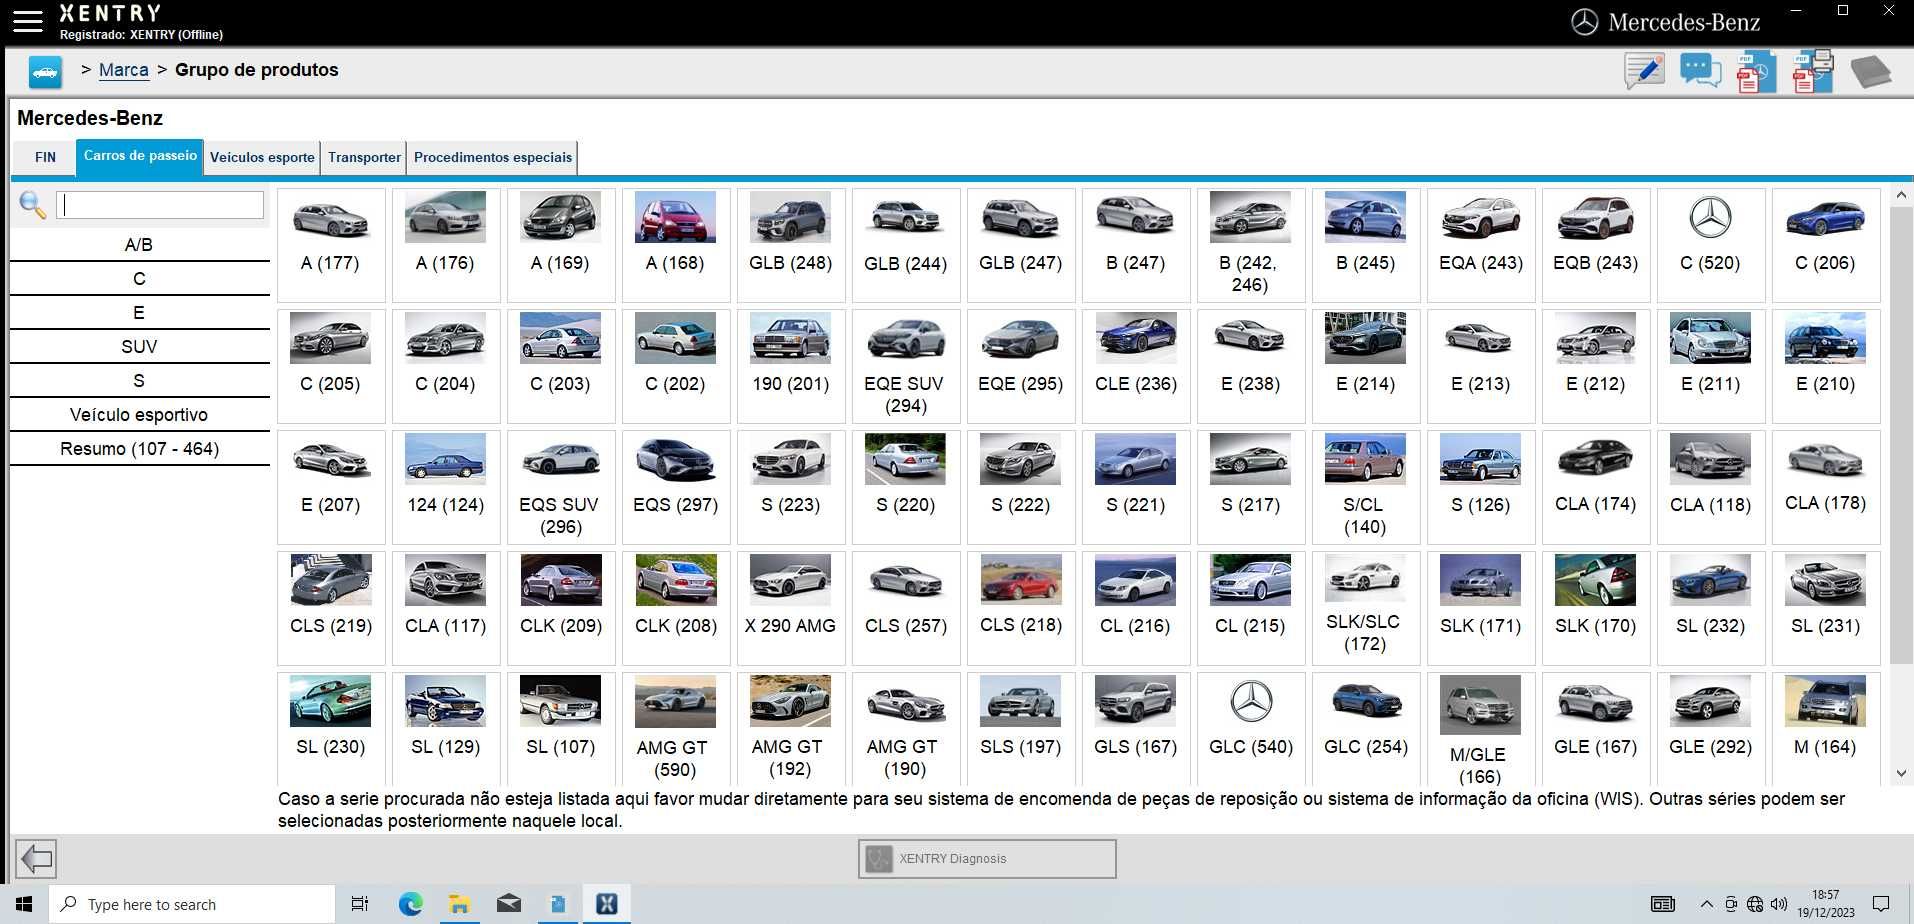Open the chat feedback speech bubbles icon
The image size is (1914, 924).
coord(1700,71)
